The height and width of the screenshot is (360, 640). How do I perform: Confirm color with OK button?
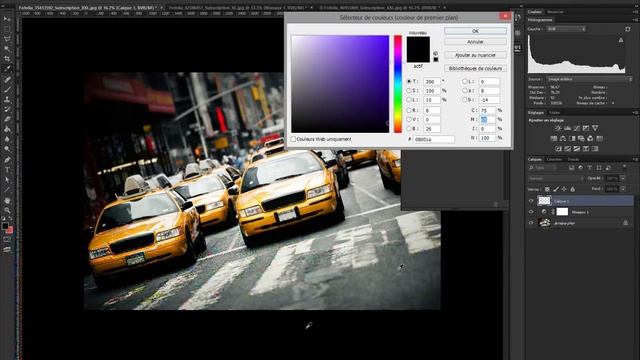coord(475,31)
